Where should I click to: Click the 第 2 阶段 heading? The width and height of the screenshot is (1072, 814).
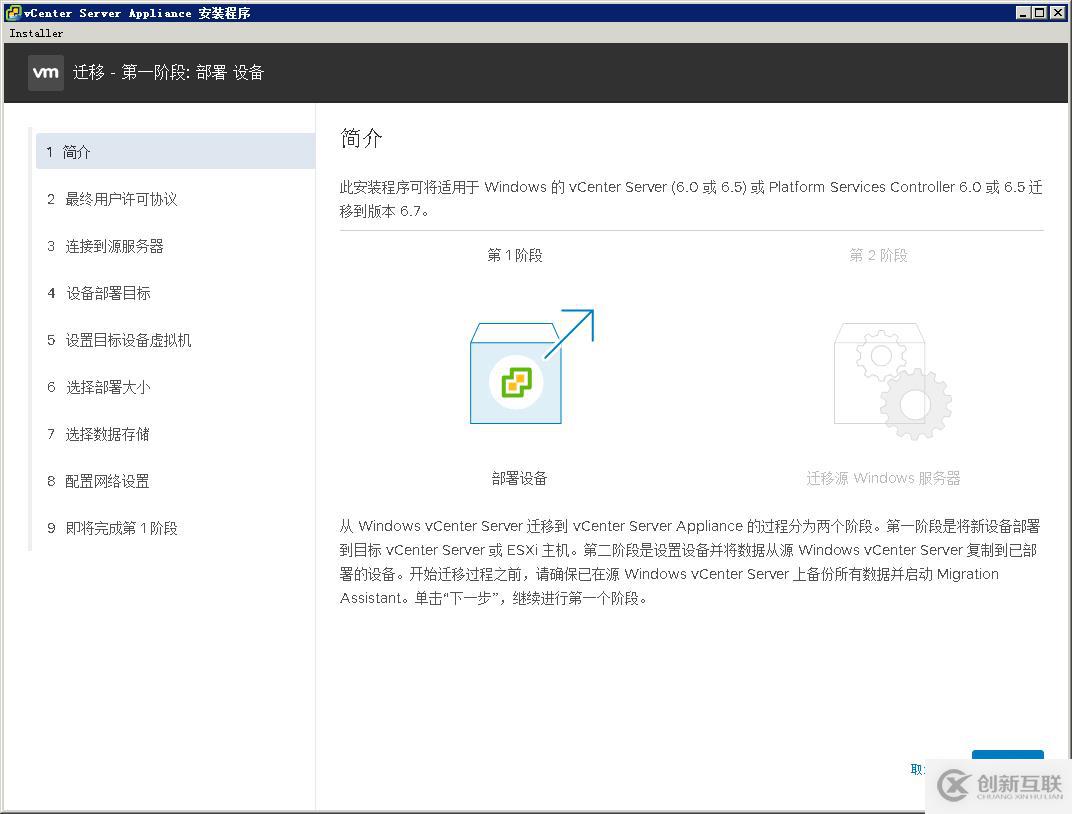[x=879, y=255]
